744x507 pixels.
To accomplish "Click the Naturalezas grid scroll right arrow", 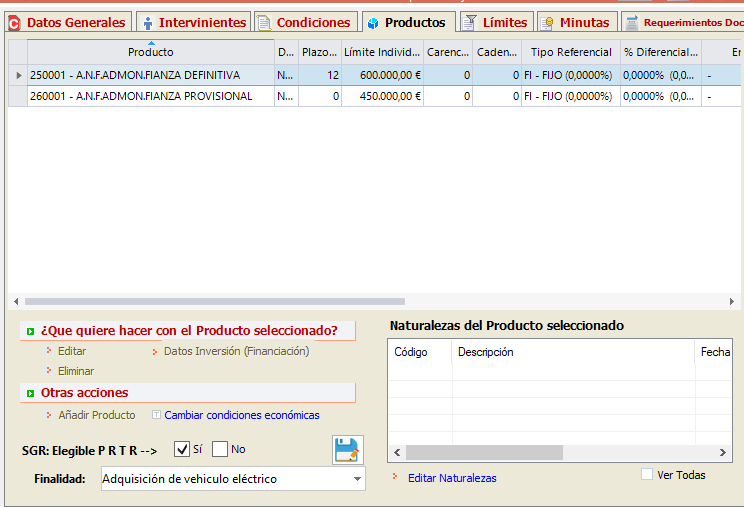I will coord(722,452).
